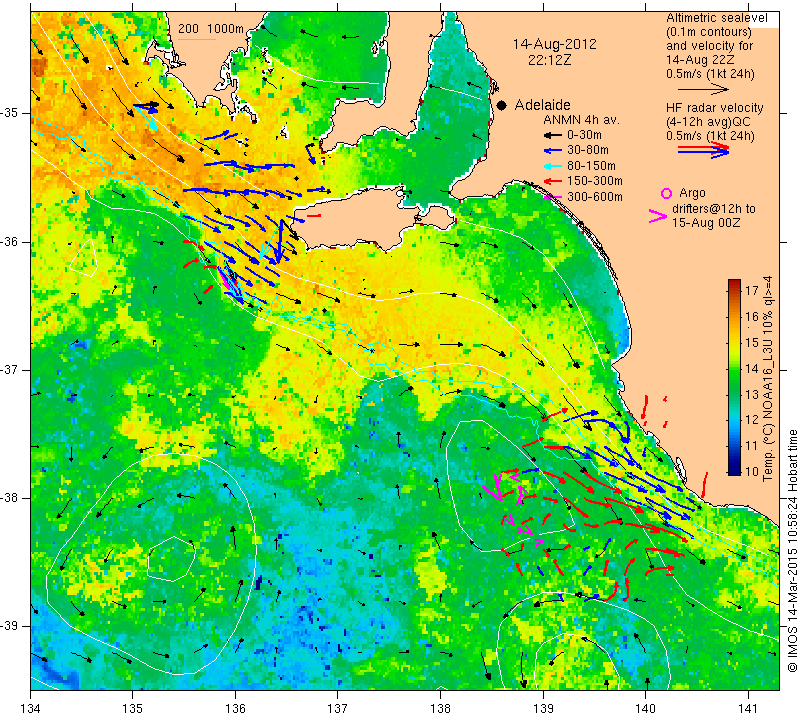Click the 137 longitude axis label

(x=338, y=709)
